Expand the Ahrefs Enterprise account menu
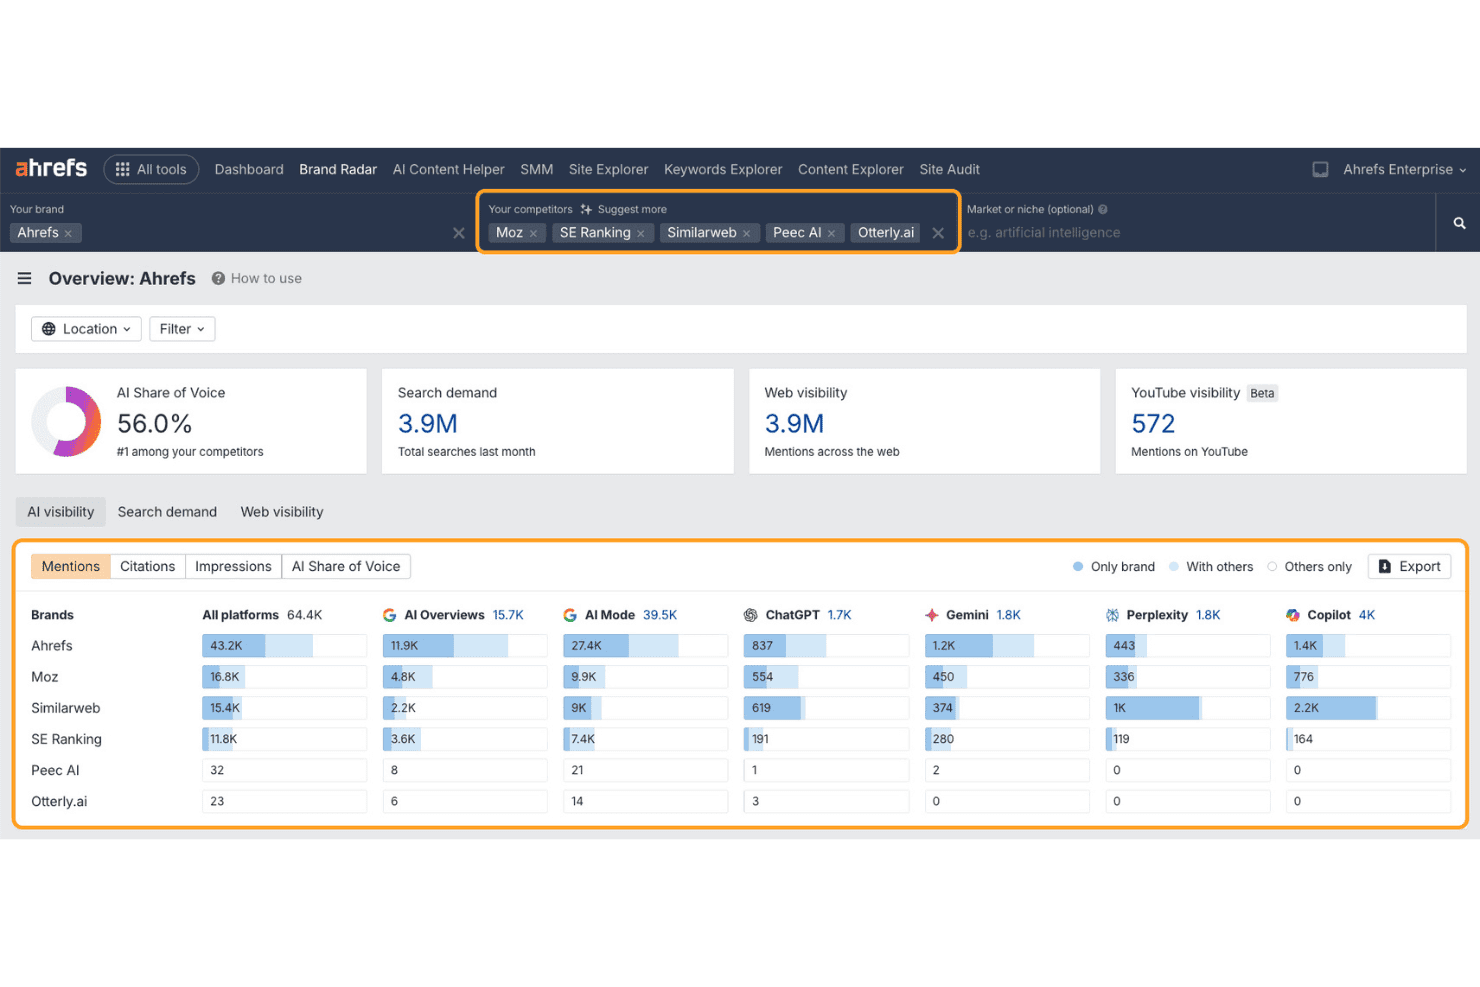The width and height of the screenshot is (1480, 987). tap(1404, 169)
